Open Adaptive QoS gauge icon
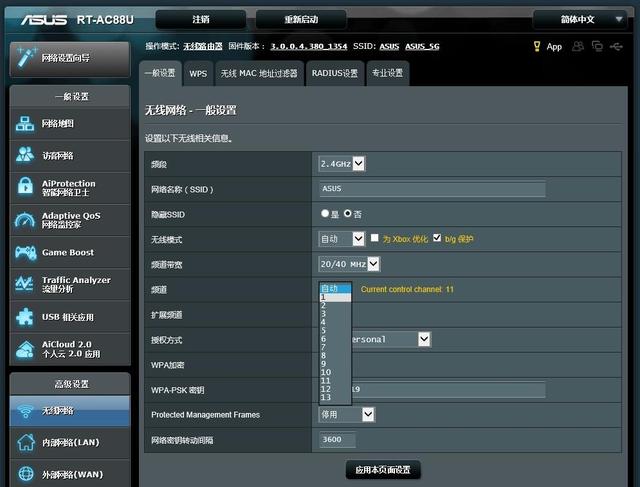Viewport: 640px width, 487px height. coord(25,220)
